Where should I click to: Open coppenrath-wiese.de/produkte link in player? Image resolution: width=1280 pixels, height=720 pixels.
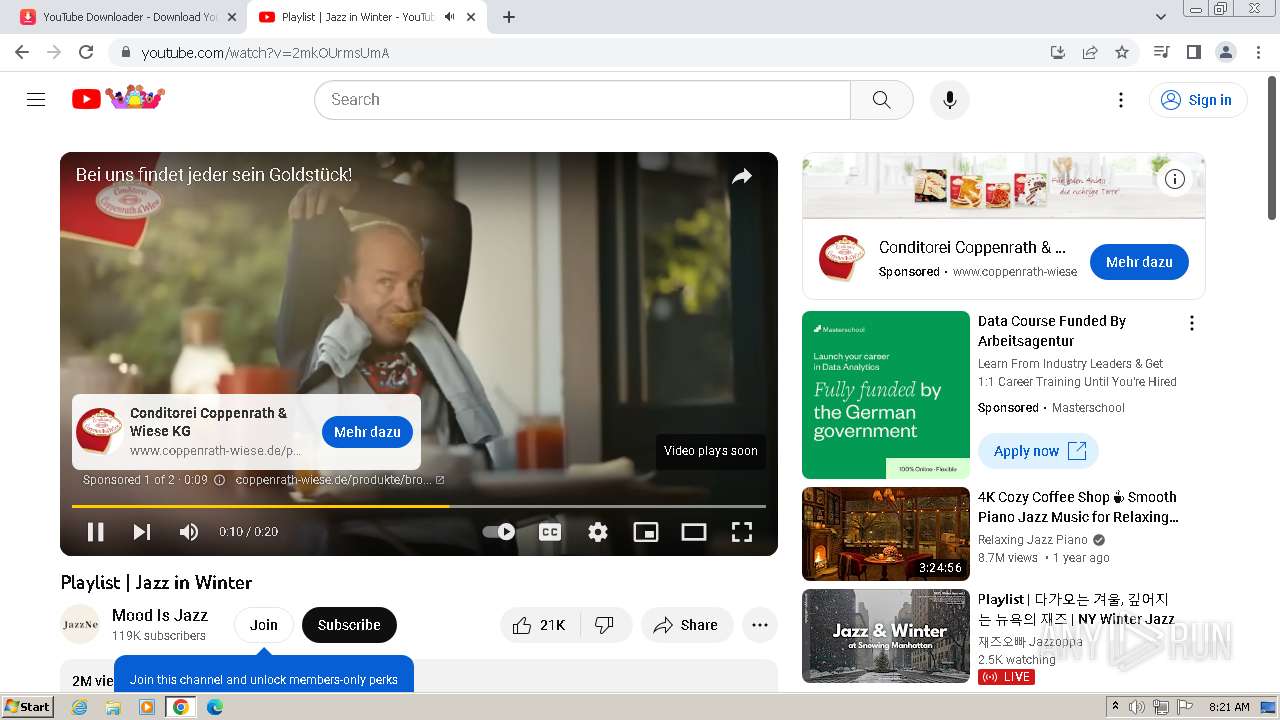coord(340,480)
